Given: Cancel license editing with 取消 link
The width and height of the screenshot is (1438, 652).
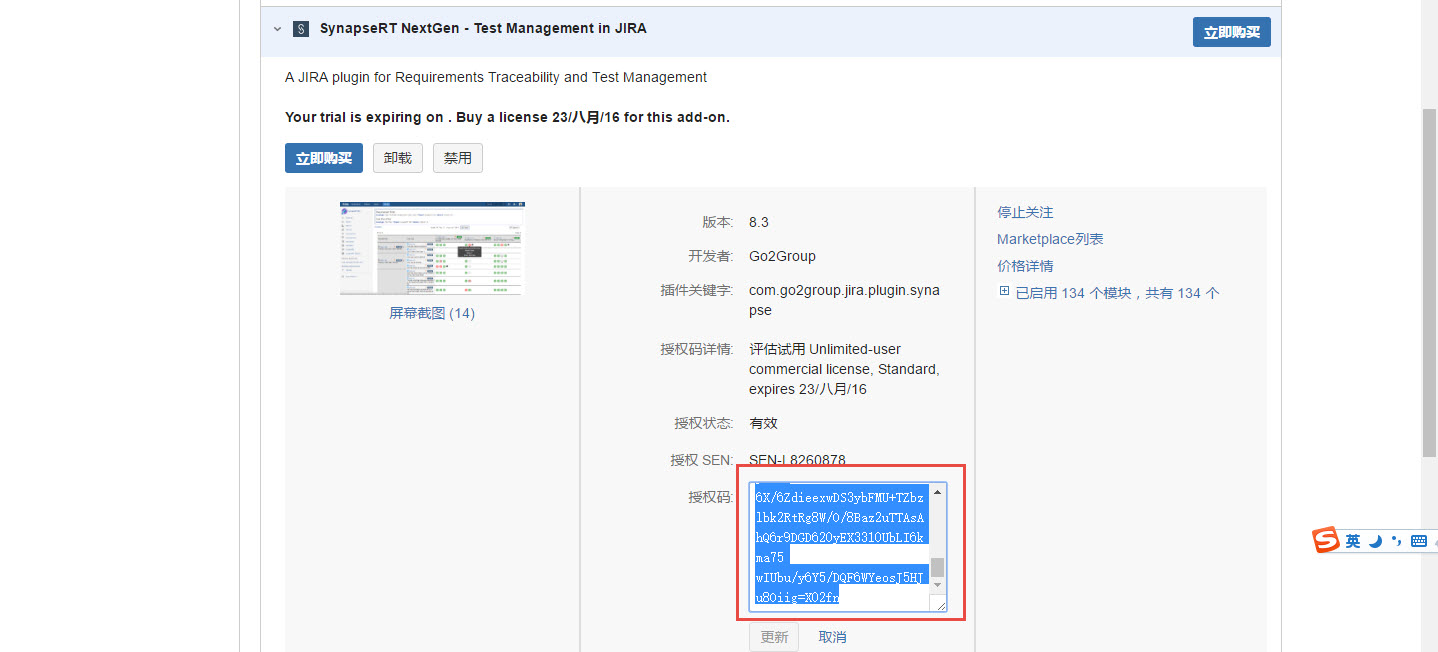Looking at the screenshot, I should (832, 637).
